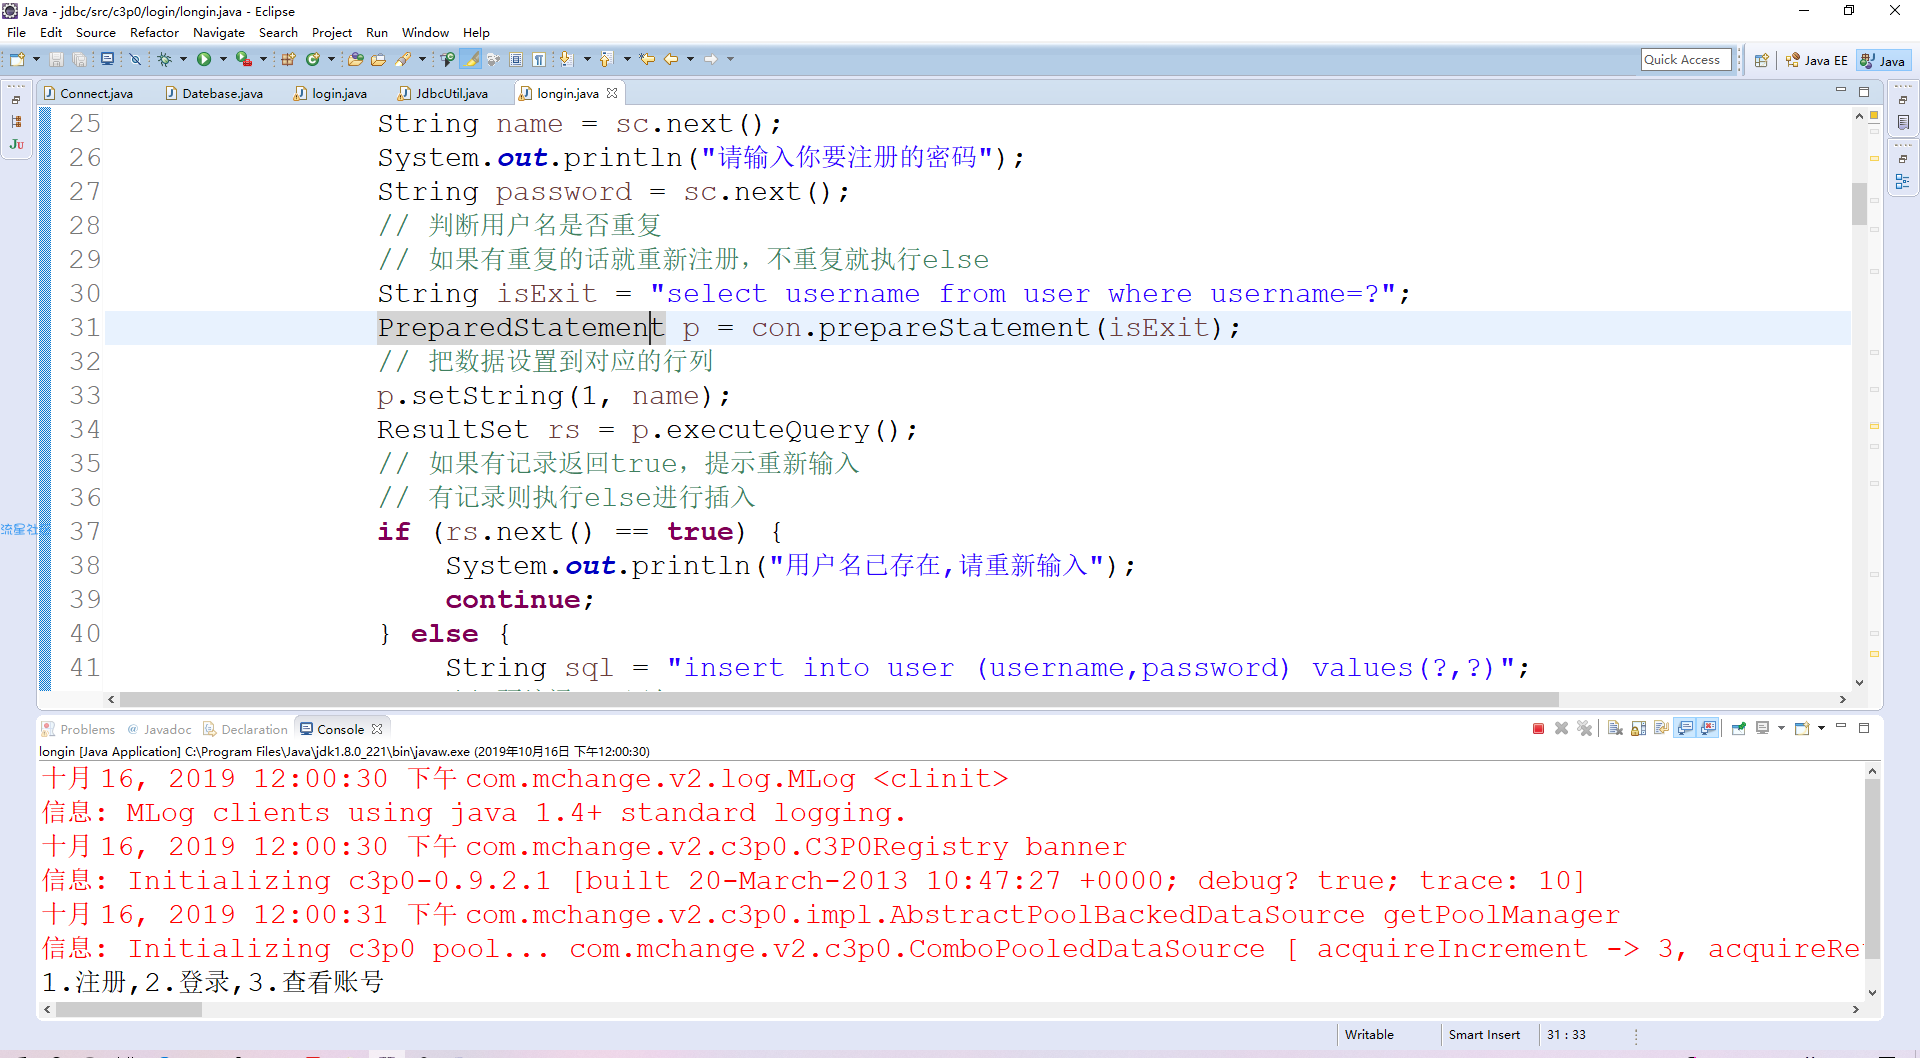1920x1058 pixels.
Task: Open the console monitor toolbar icon
Action: coord(107,60)
